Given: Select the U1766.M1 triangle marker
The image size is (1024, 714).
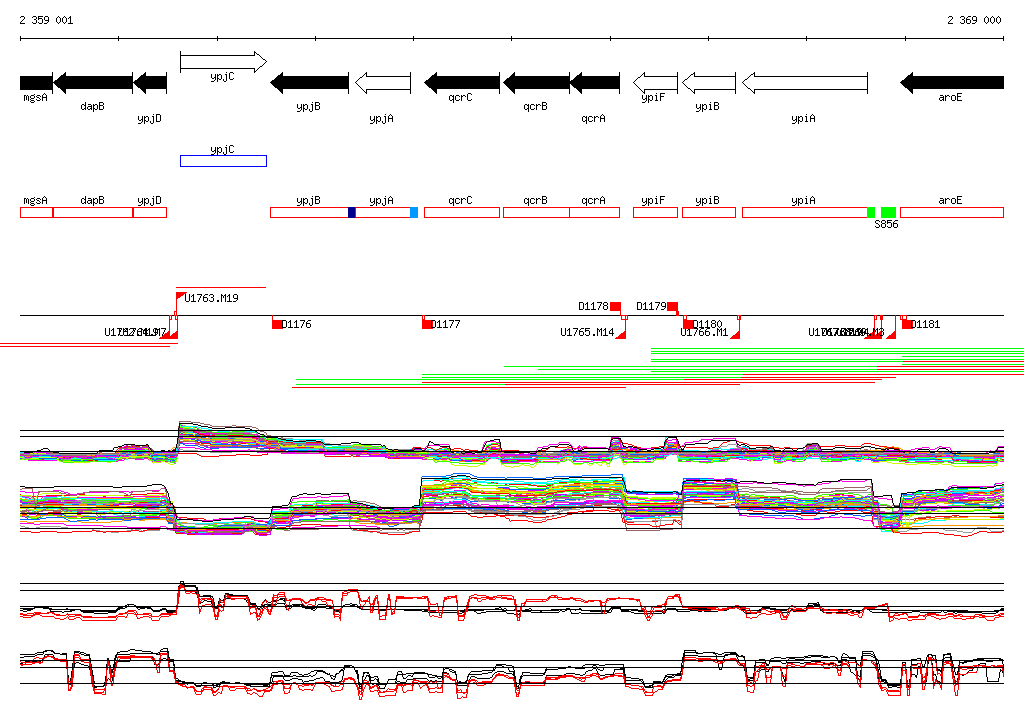Looking at the screenshot, I should coord(735,334).
